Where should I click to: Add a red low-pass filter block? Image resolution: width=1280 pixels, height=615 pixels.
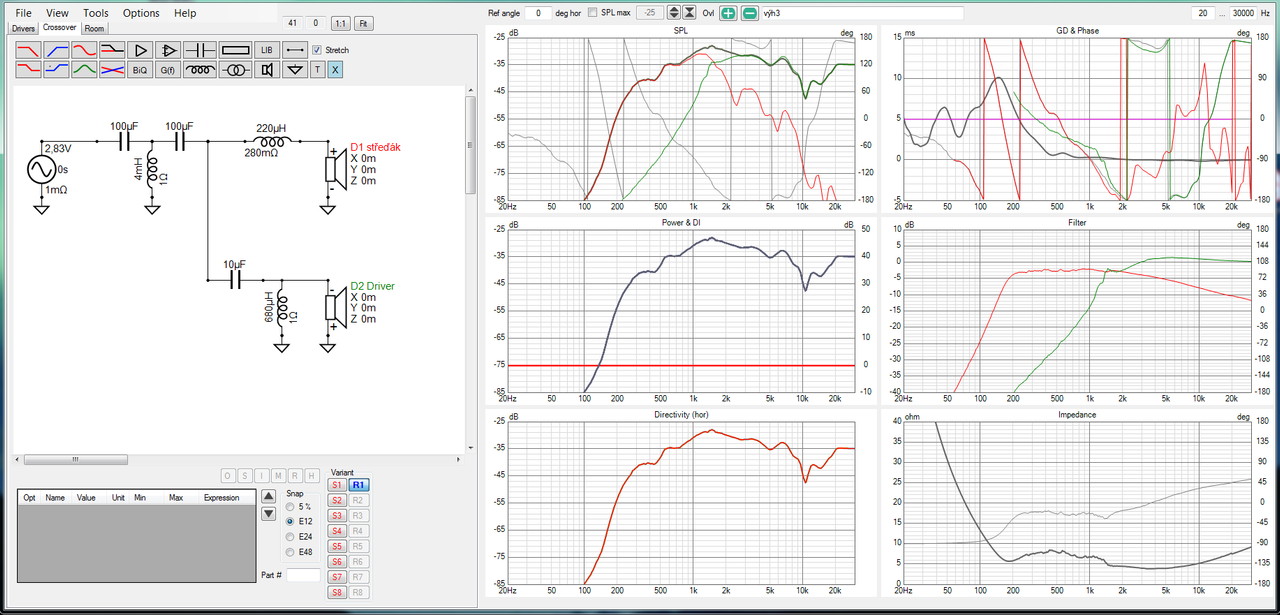(x=29, y=50)
